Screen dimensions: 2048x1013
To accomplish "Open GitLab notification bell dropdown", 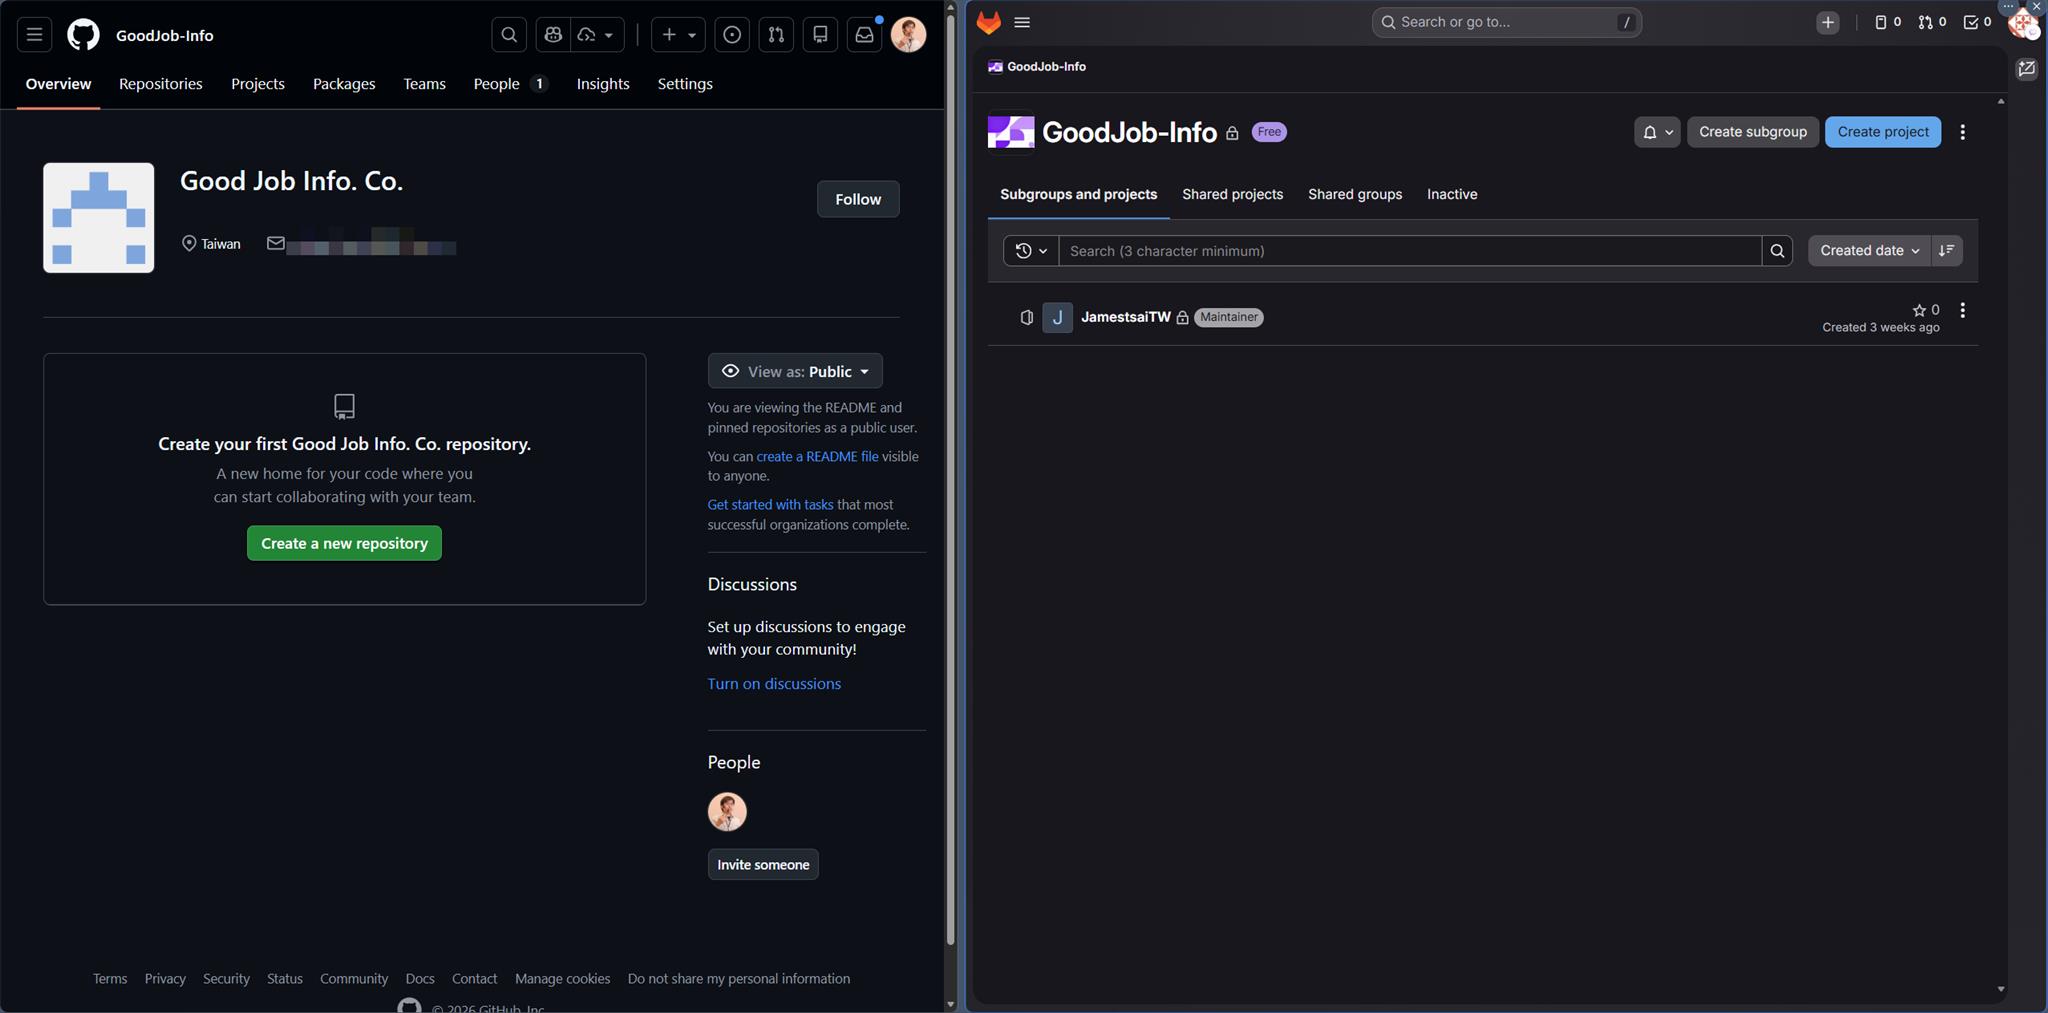I will coord(1656,132).
